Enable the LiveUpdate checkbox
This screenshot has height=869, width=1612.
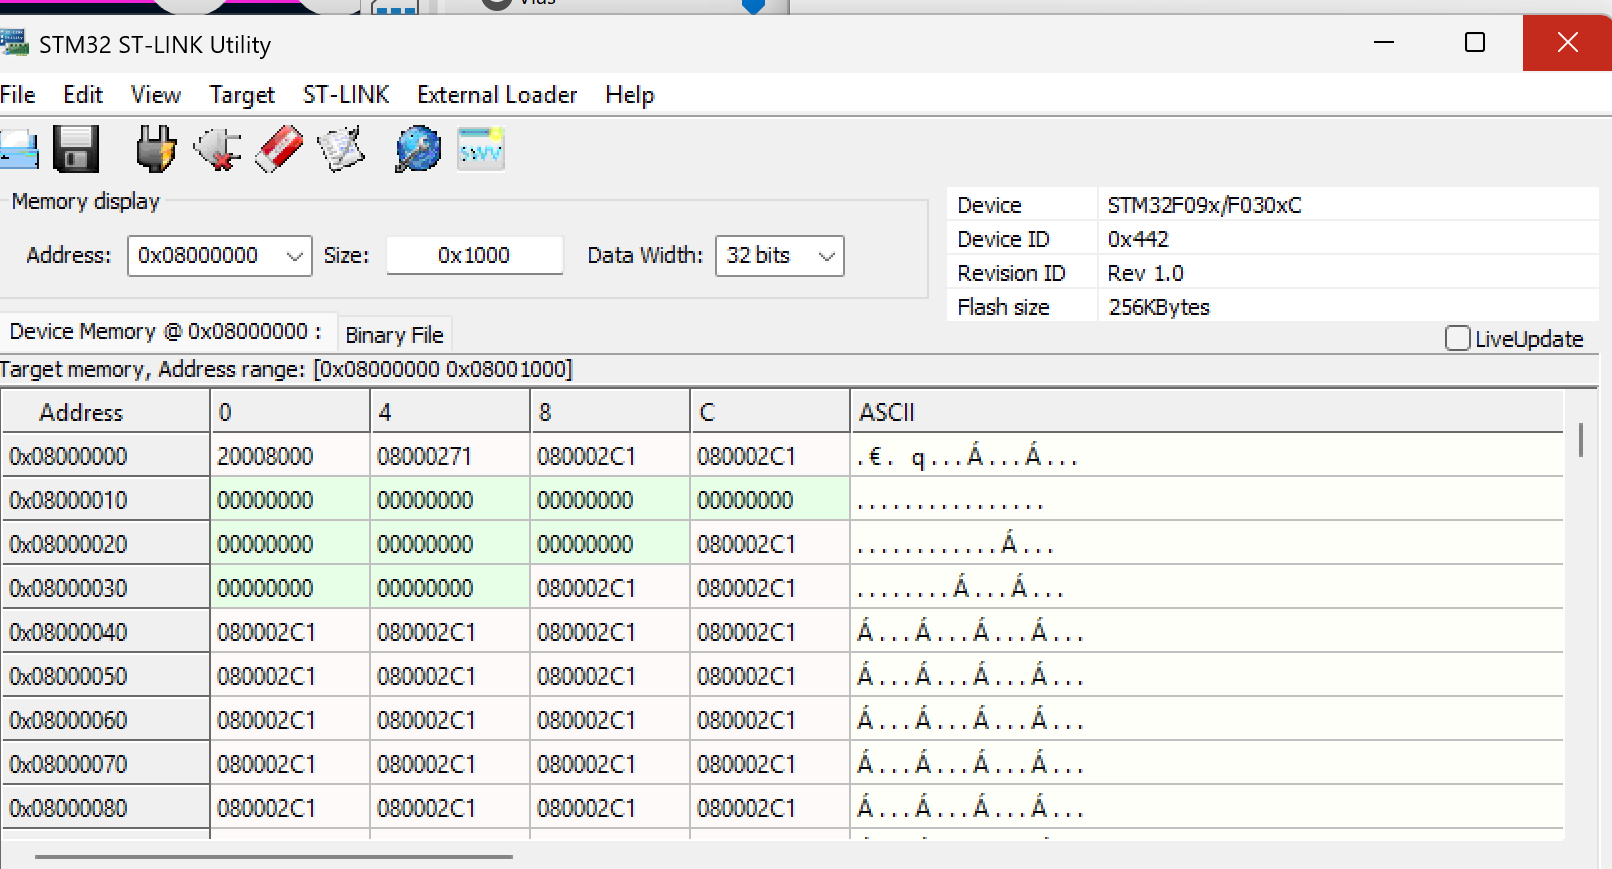click(1457, 339)
